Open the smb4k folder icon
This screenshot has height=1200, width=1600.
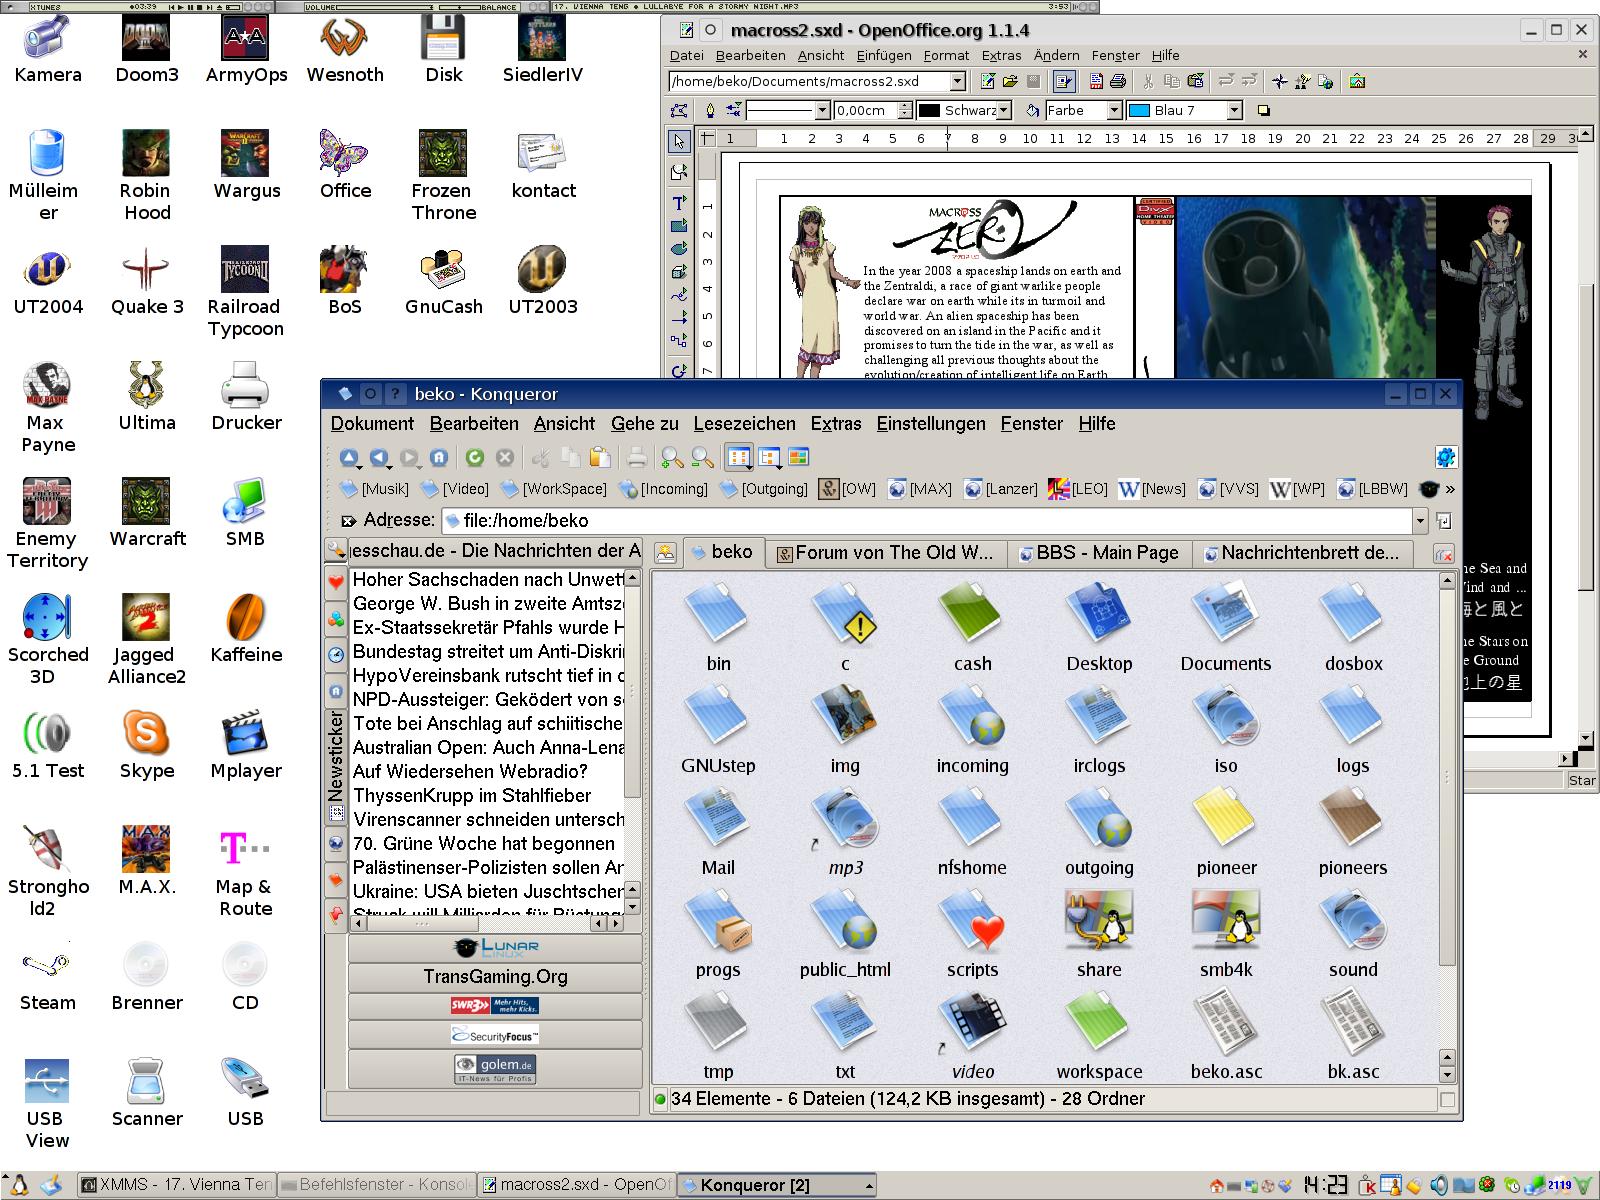[1226, 933]
